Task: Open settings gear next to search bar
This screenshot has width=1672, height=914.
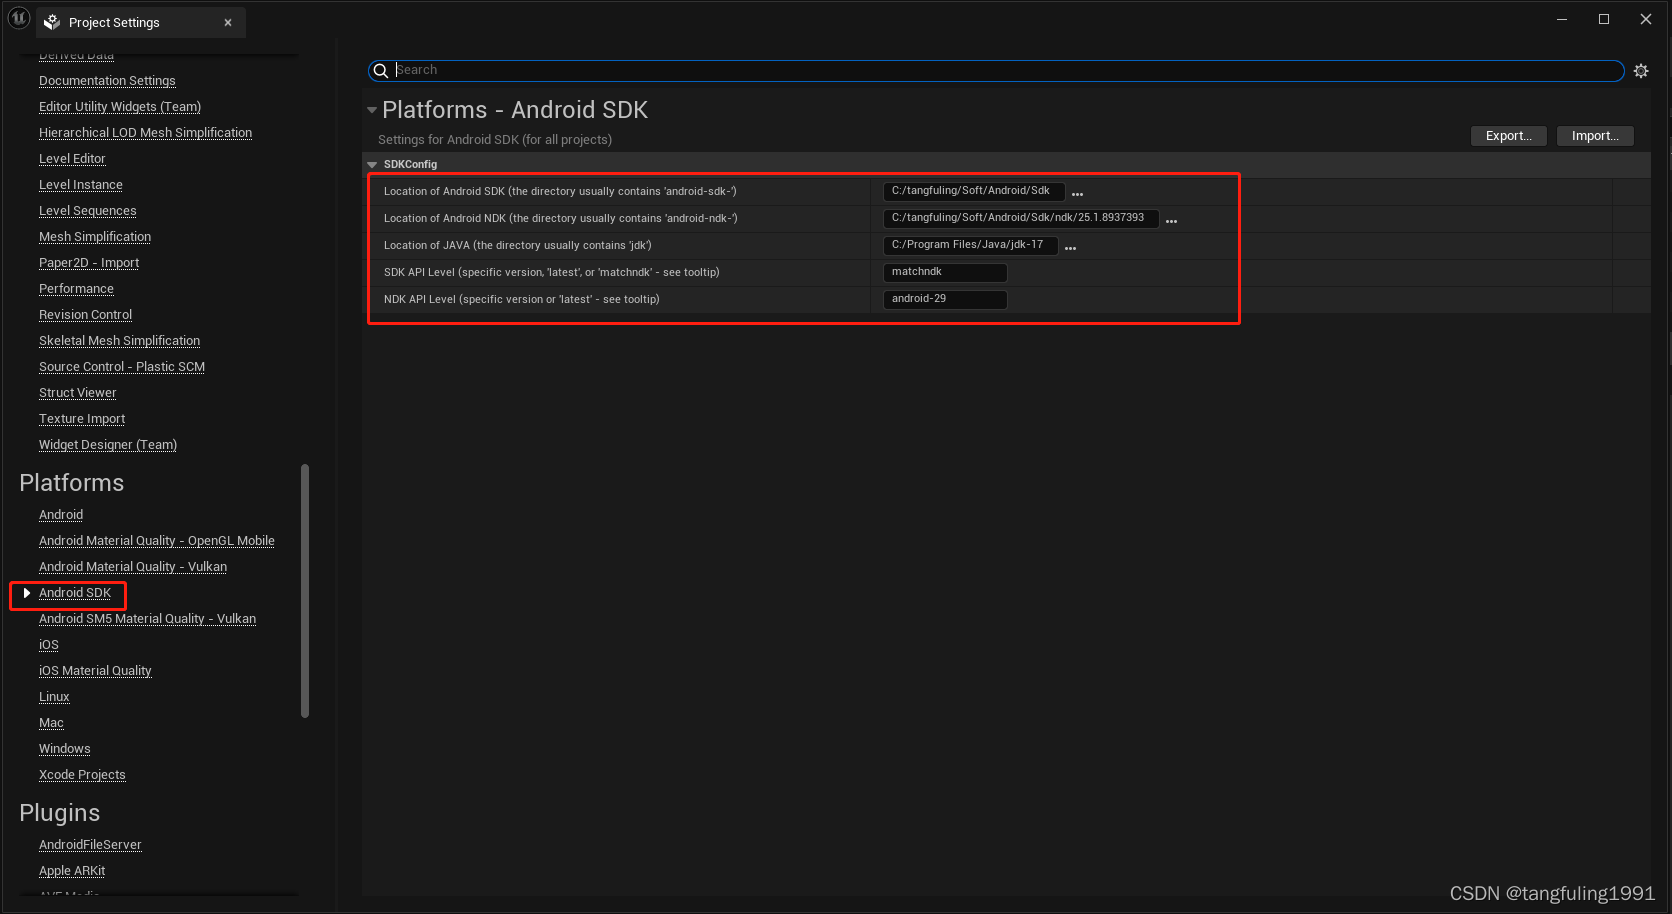Action: tap(1641, 71)
